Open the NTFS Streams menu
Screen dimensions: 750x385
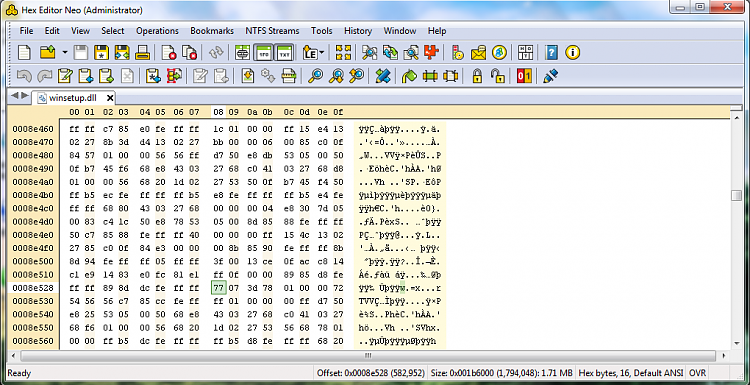click(272, 31)
